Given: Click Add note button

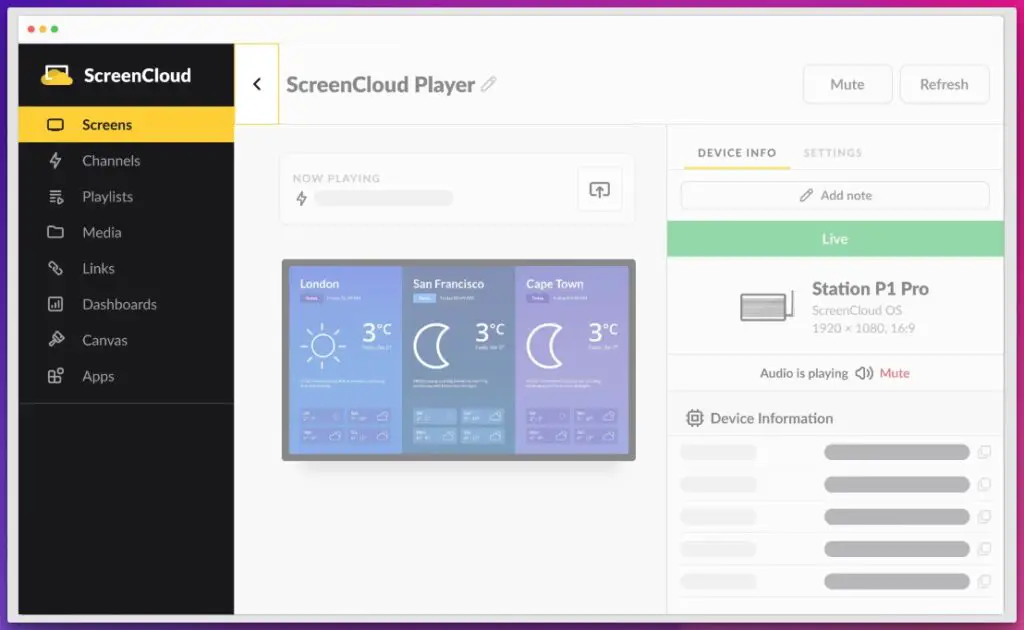Looking at the screenshot, I should (x=835, y=195).
